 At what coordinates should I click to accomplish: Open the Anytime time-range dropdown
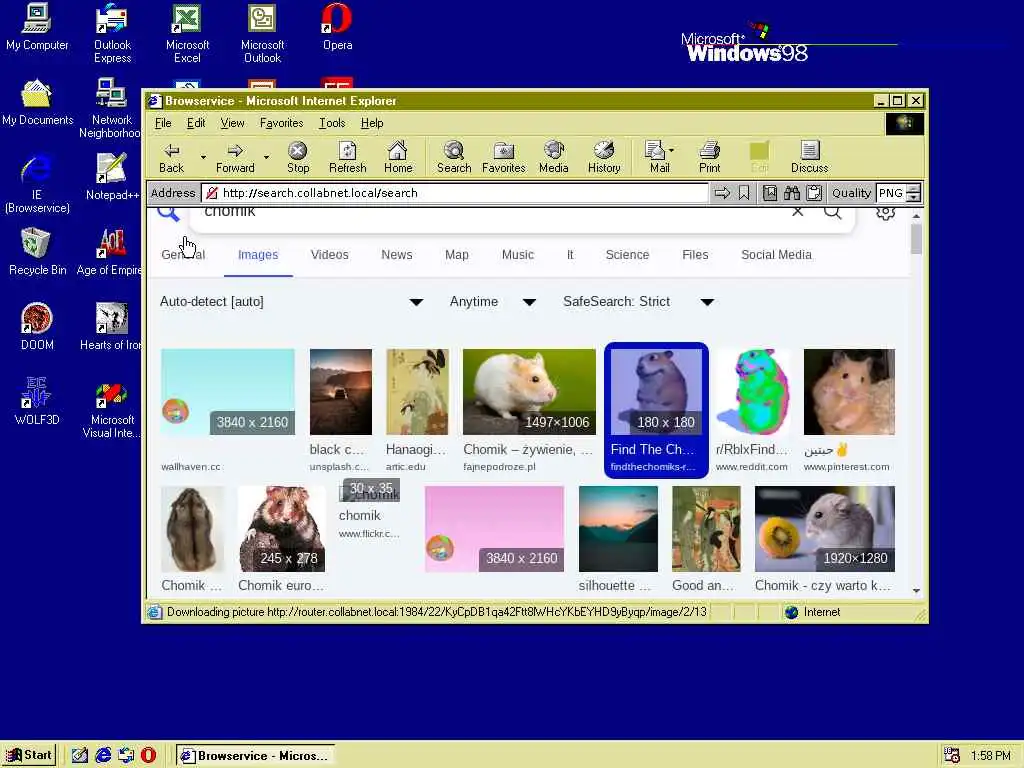(x=492, y=302)
